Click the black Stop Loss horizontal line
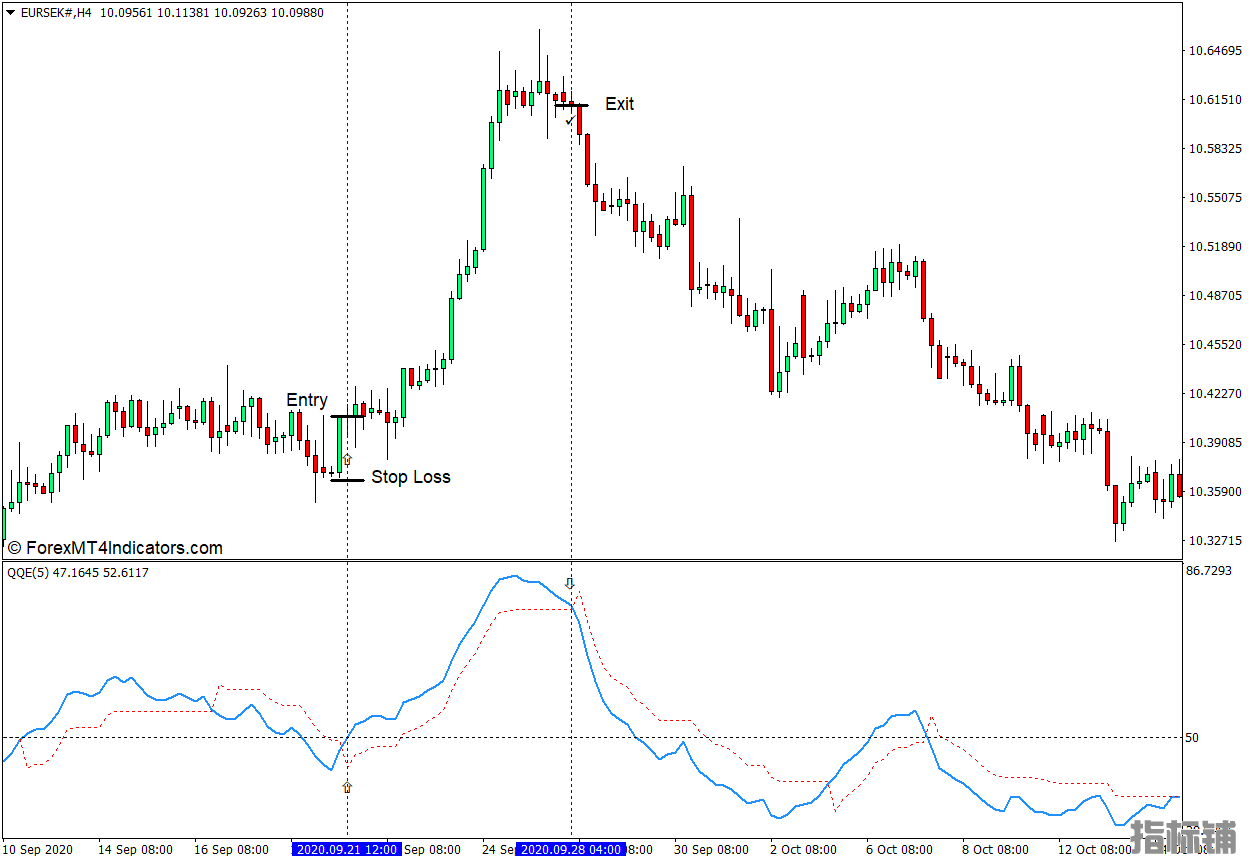 pyautogui.click(x=347, y=480)
